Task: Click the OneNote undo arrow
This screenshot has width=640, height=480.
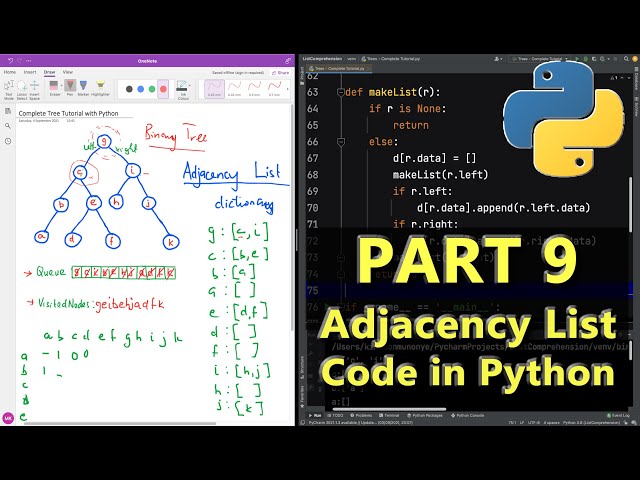Action: coord(11,61)
